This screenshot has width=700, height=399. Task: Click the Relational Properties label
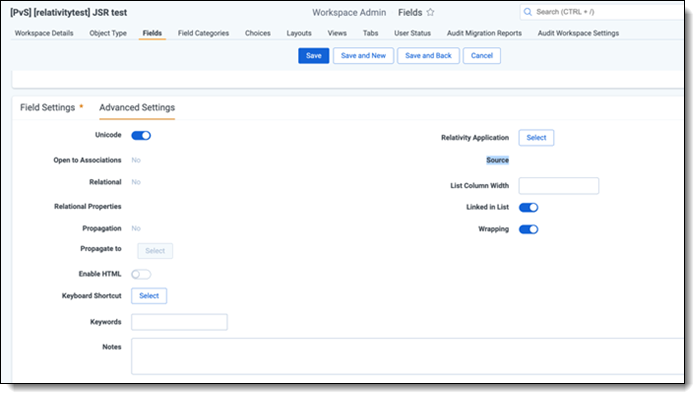point(88,206)
